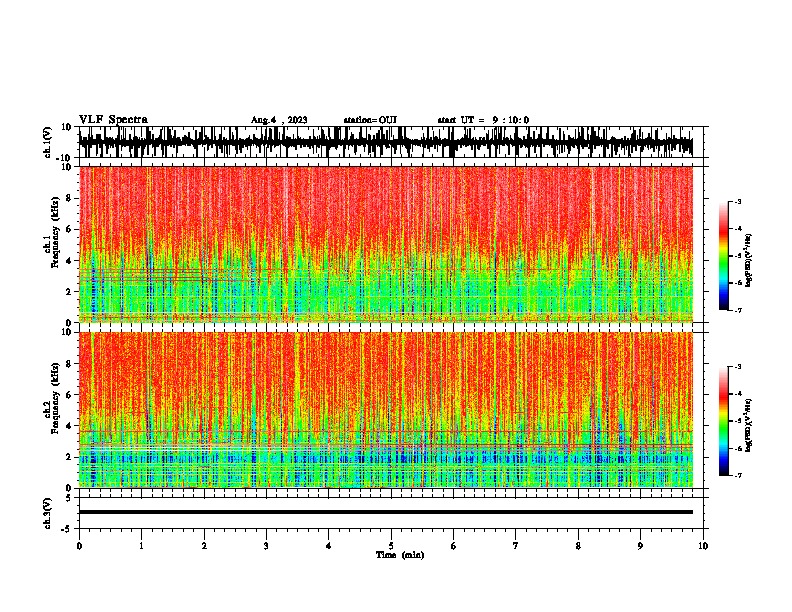Select the "start UT = 9 : 10: 0" label
The height and width of the screenshot is (612, 792).
483,120
